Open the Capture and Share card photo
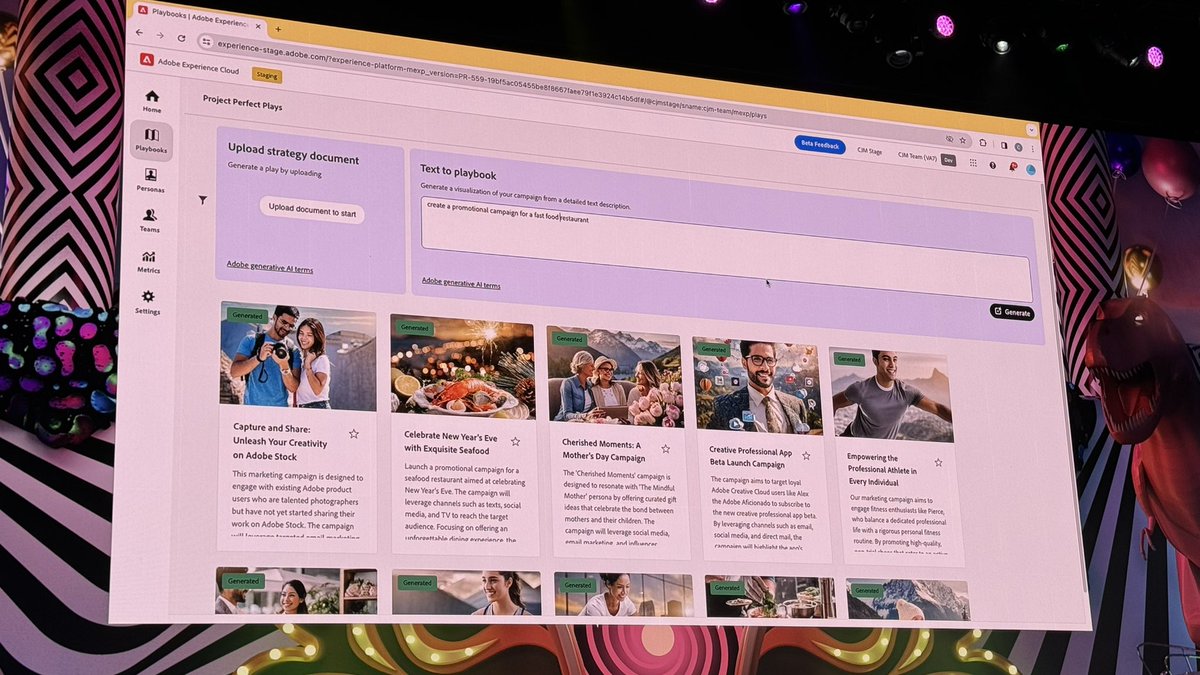Viewport: 1200px width, 675px height. click(x=298, y=356)
